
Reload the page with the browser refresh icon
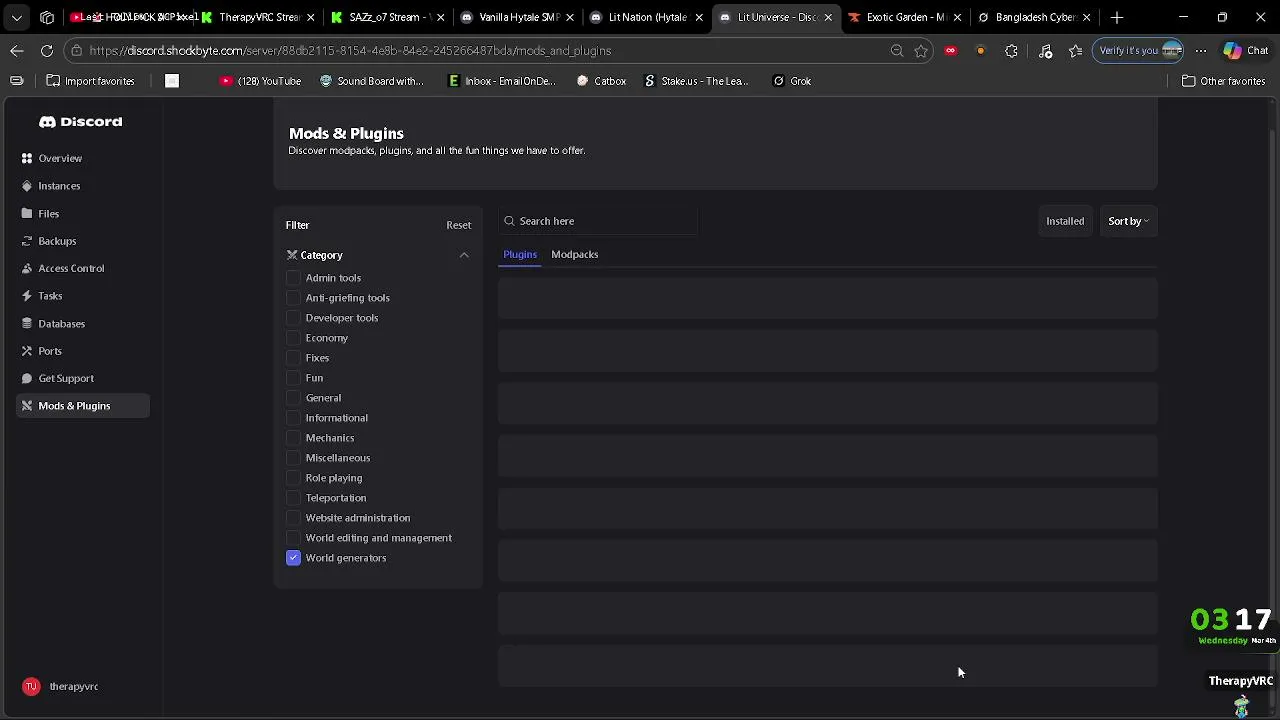(47, 50)
